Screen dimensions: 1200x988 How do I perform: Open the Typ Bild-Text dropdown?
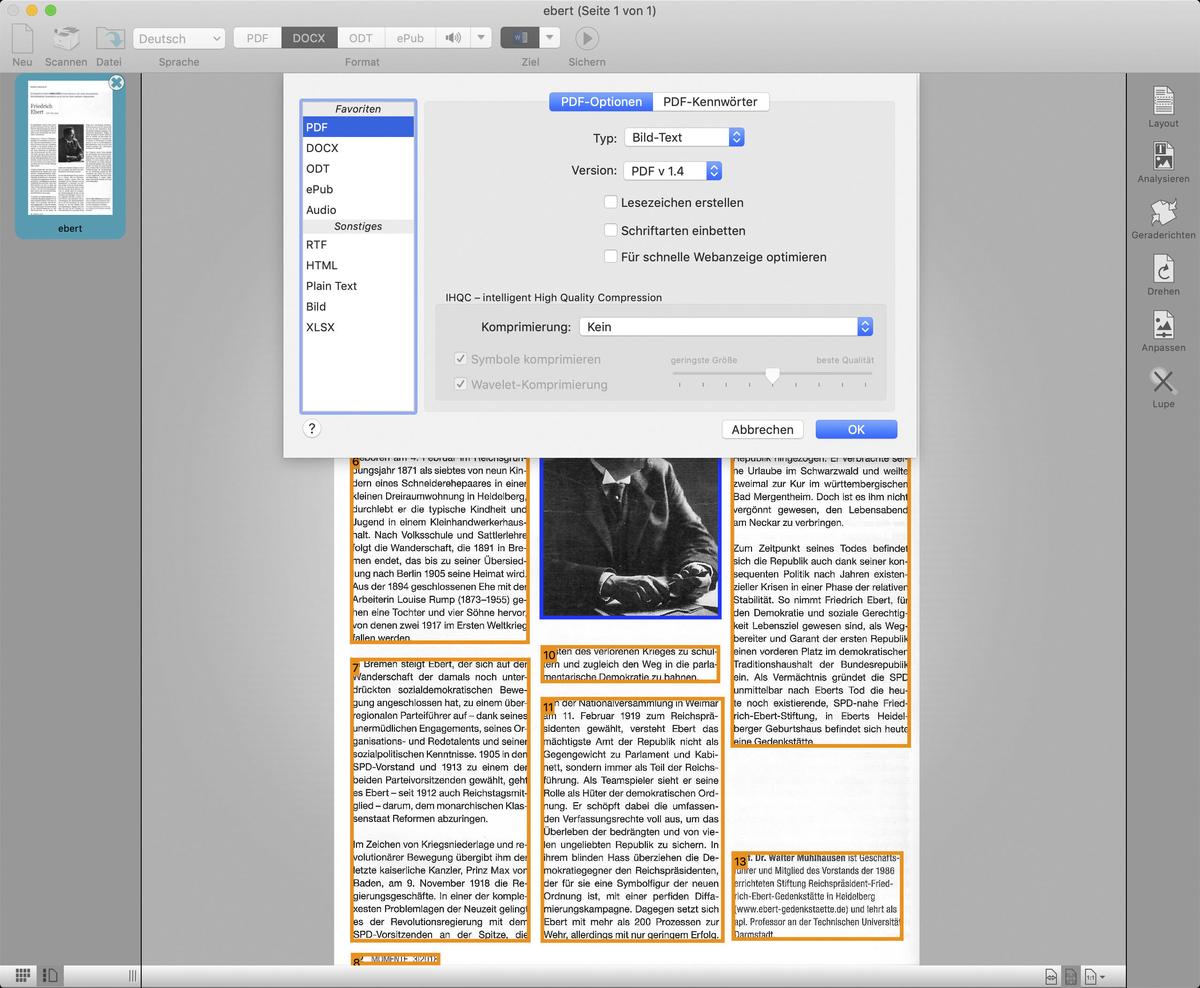pyautogui.click(x=684, y=137)
